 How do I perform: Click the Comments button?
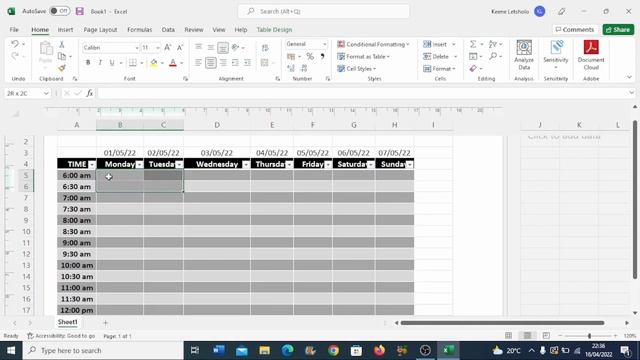[x=575, y=29]
